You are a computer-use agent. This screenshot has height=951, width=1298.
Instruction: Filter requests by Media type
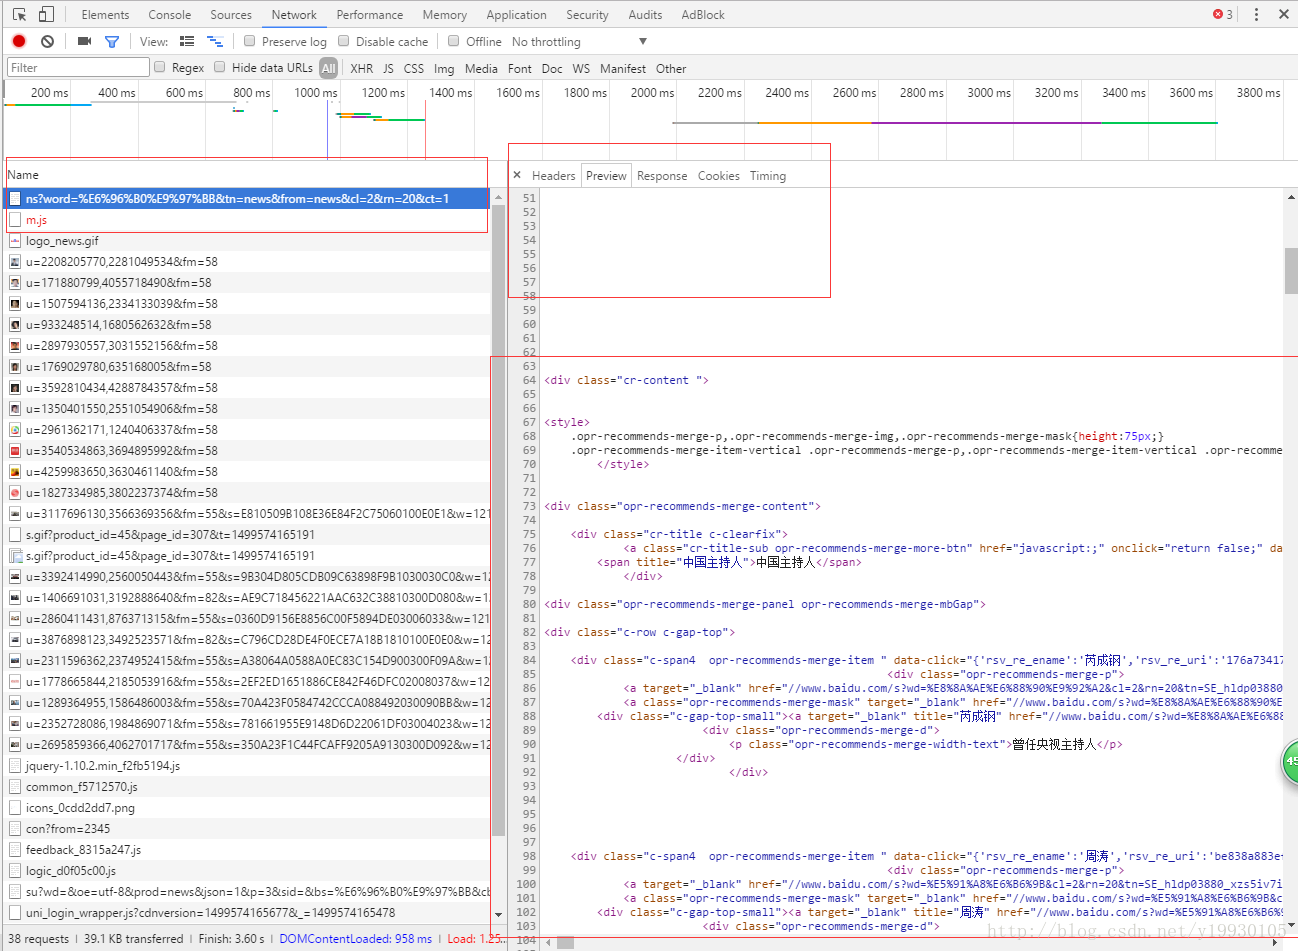481,68
